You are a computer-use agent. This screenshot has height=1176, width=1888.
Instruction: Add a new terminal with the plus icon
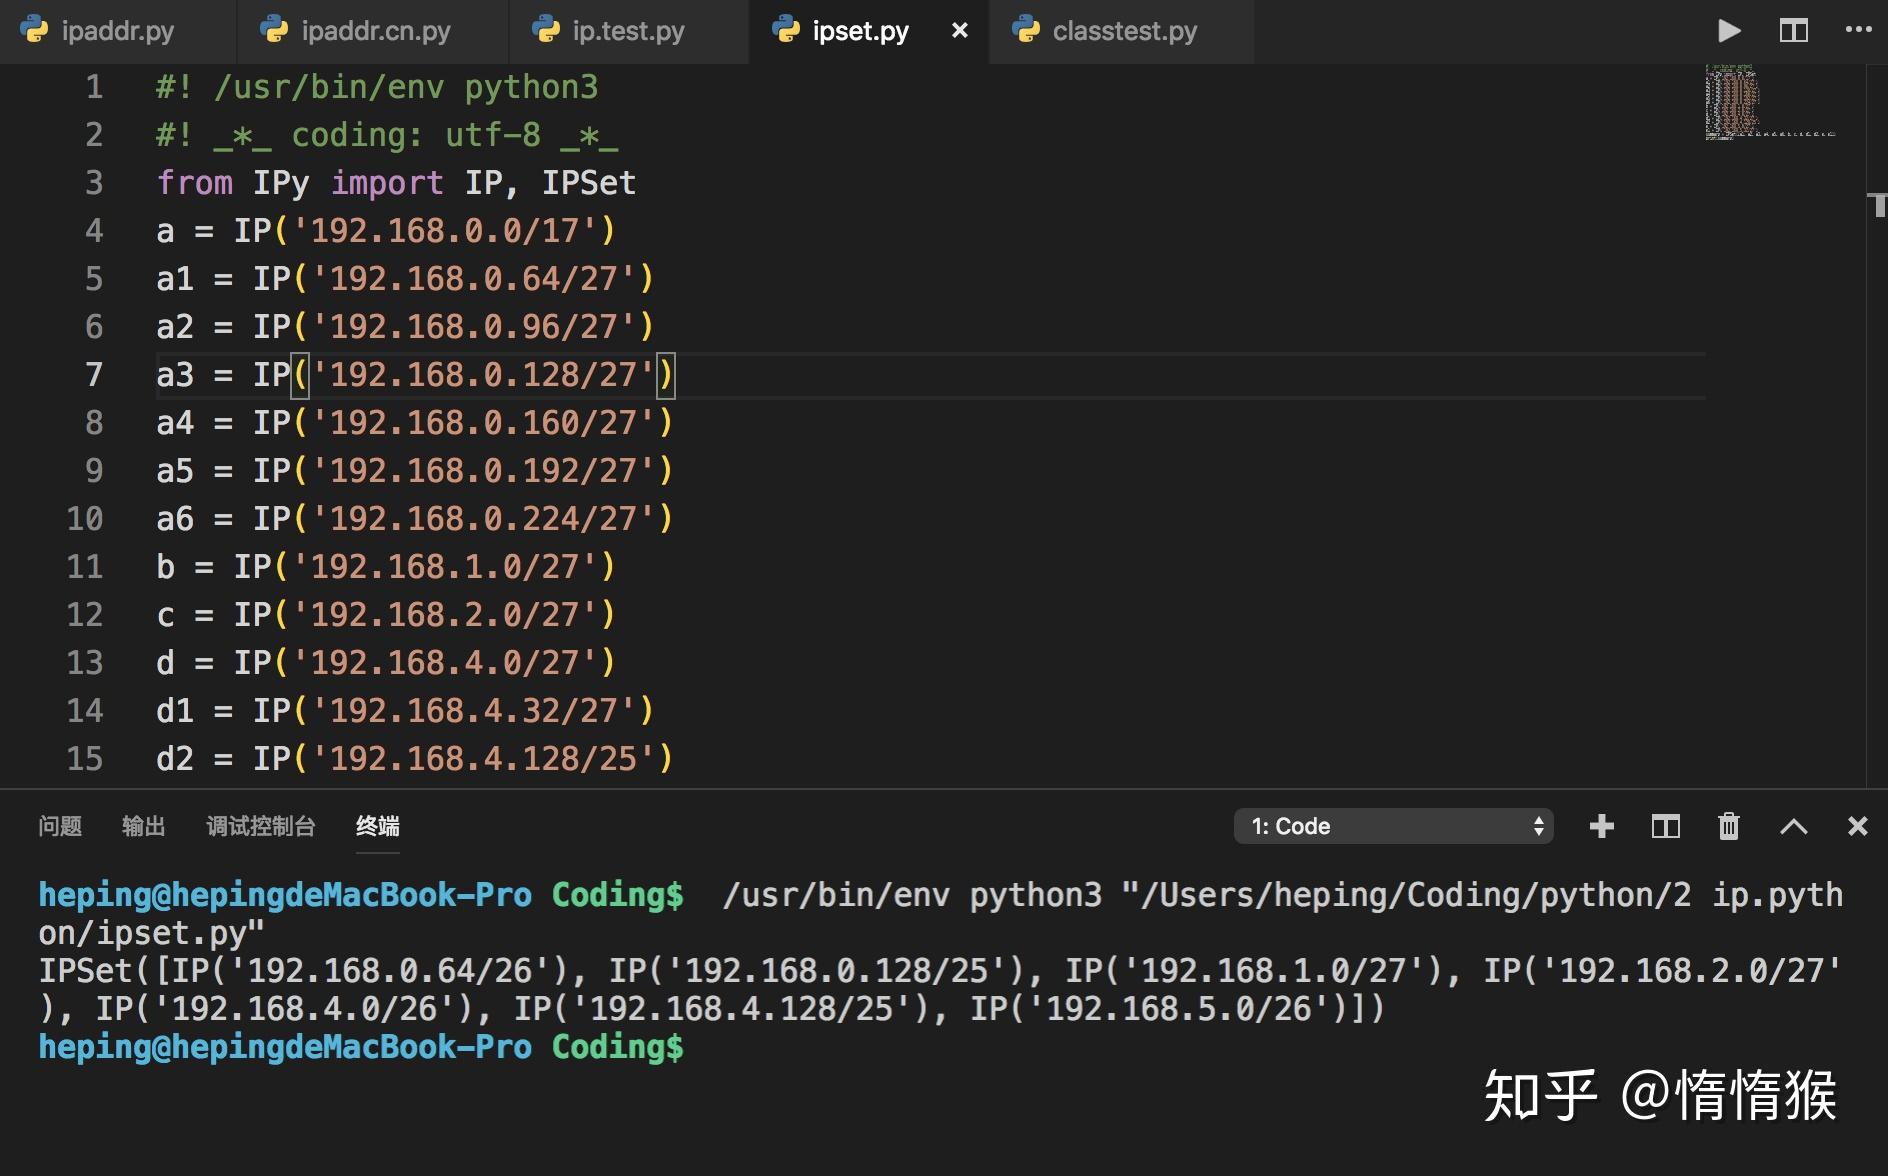click(x=1602, y=826)
